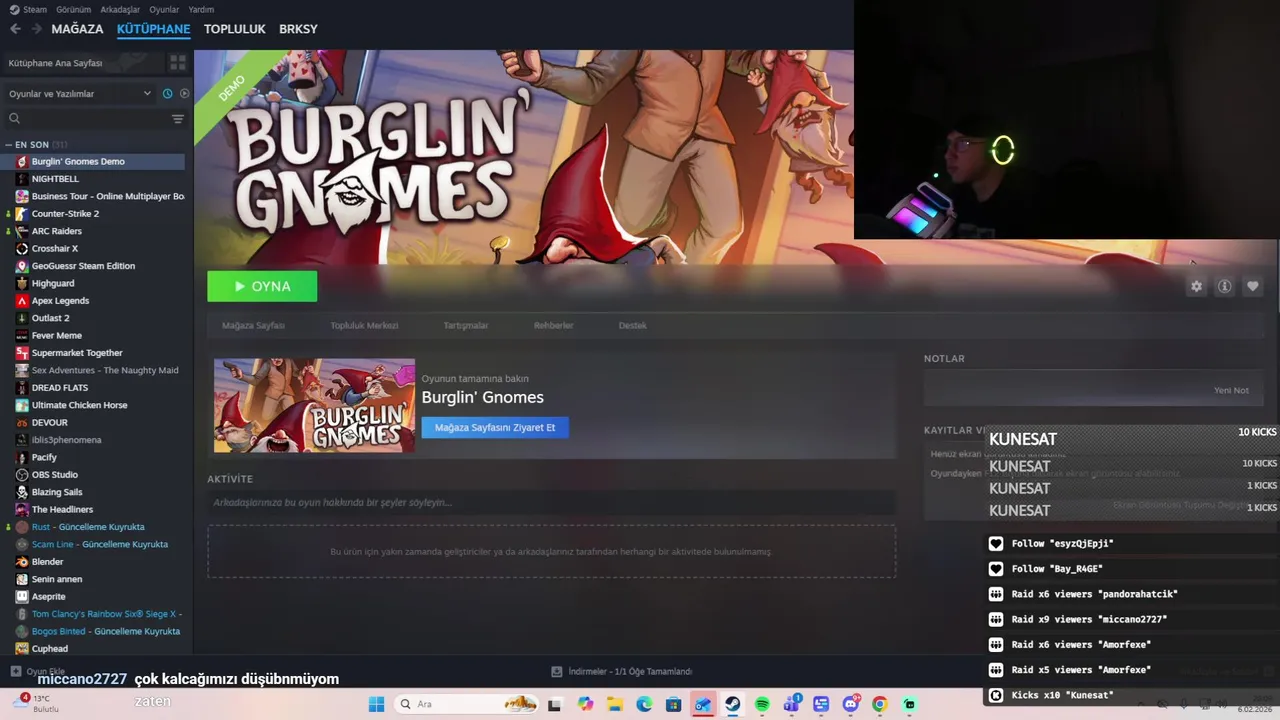Open the Oyunlar menu
Screen dimensions: 1280x720
coord(164,9)
